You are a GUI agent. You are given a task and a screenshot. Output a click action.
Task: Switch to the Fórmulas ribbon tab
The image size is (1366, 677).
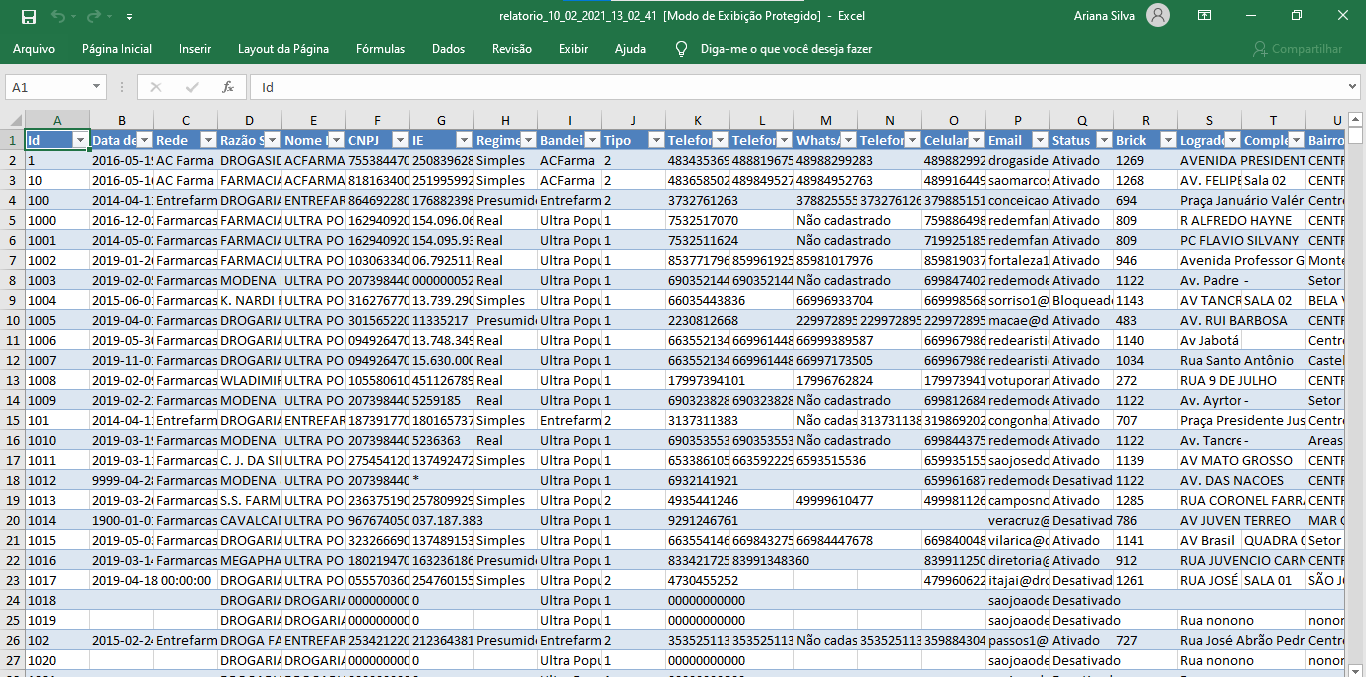[380, 49]
